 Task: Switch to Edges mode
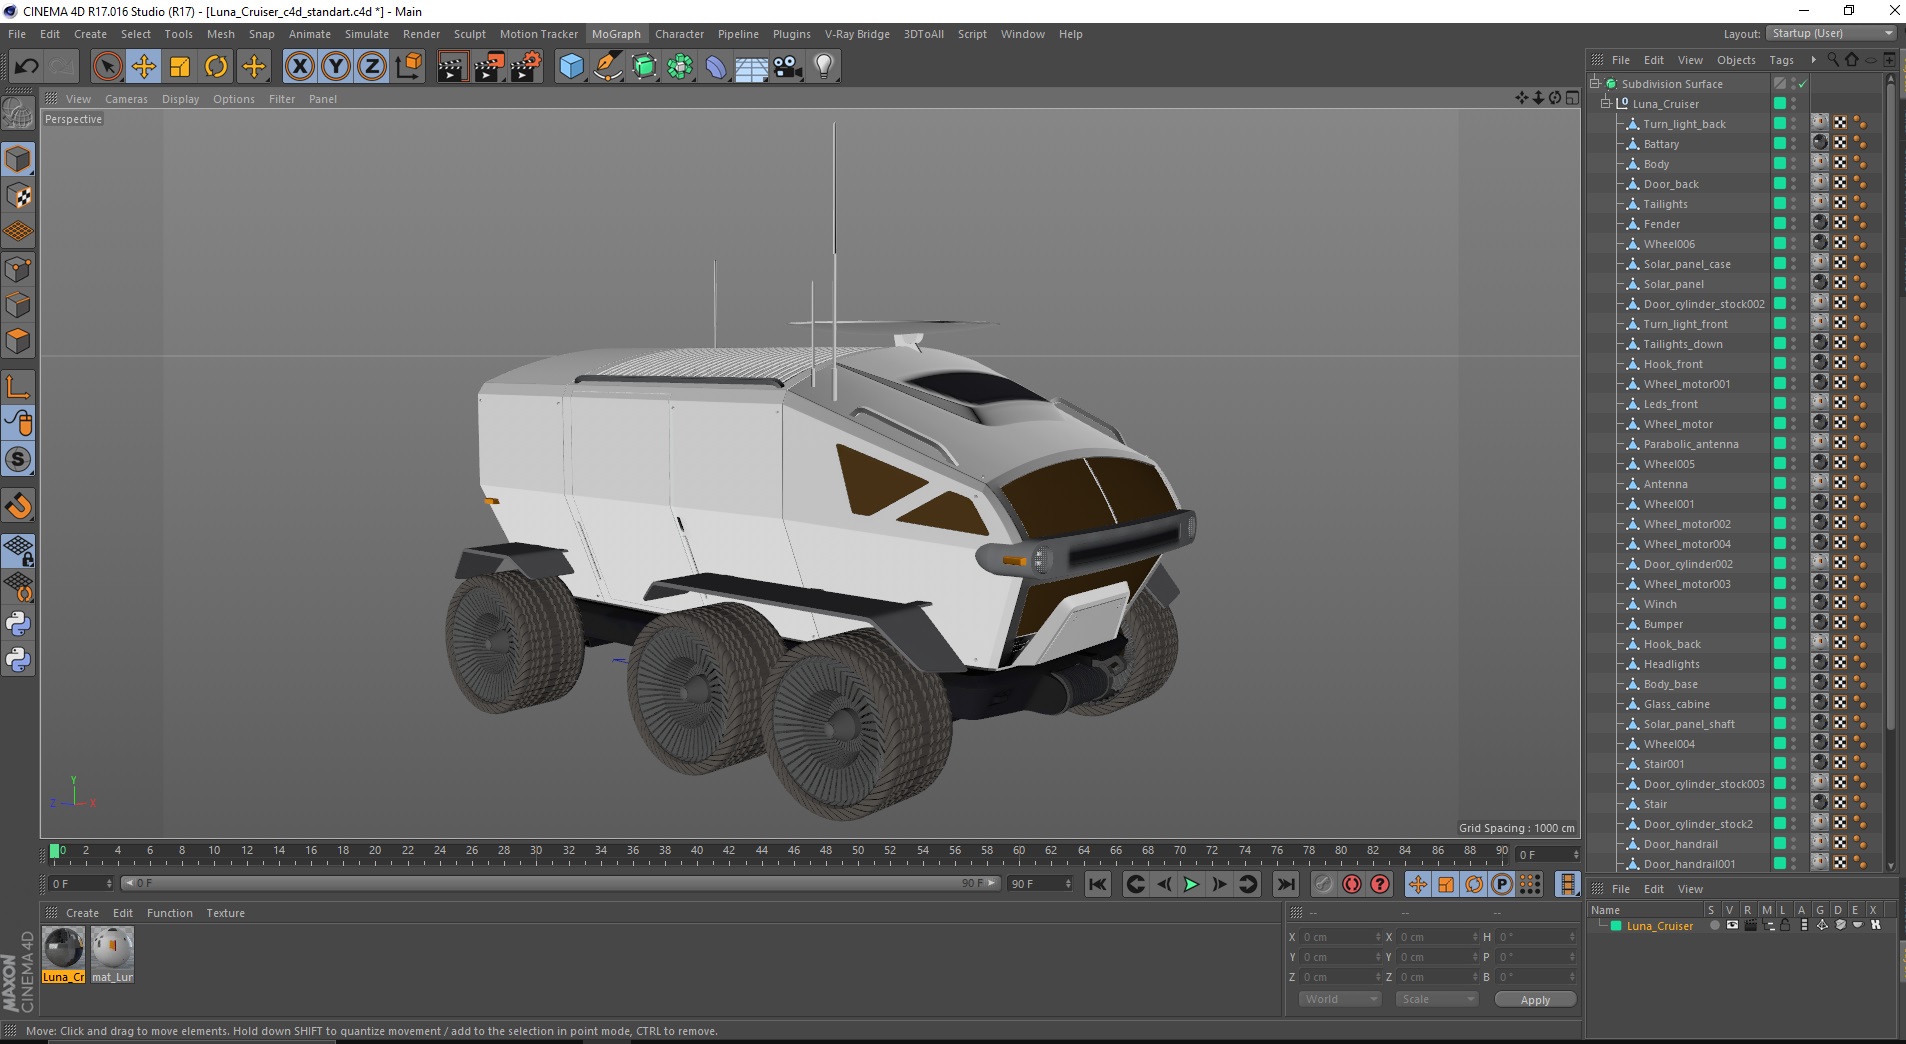[18, 305]
